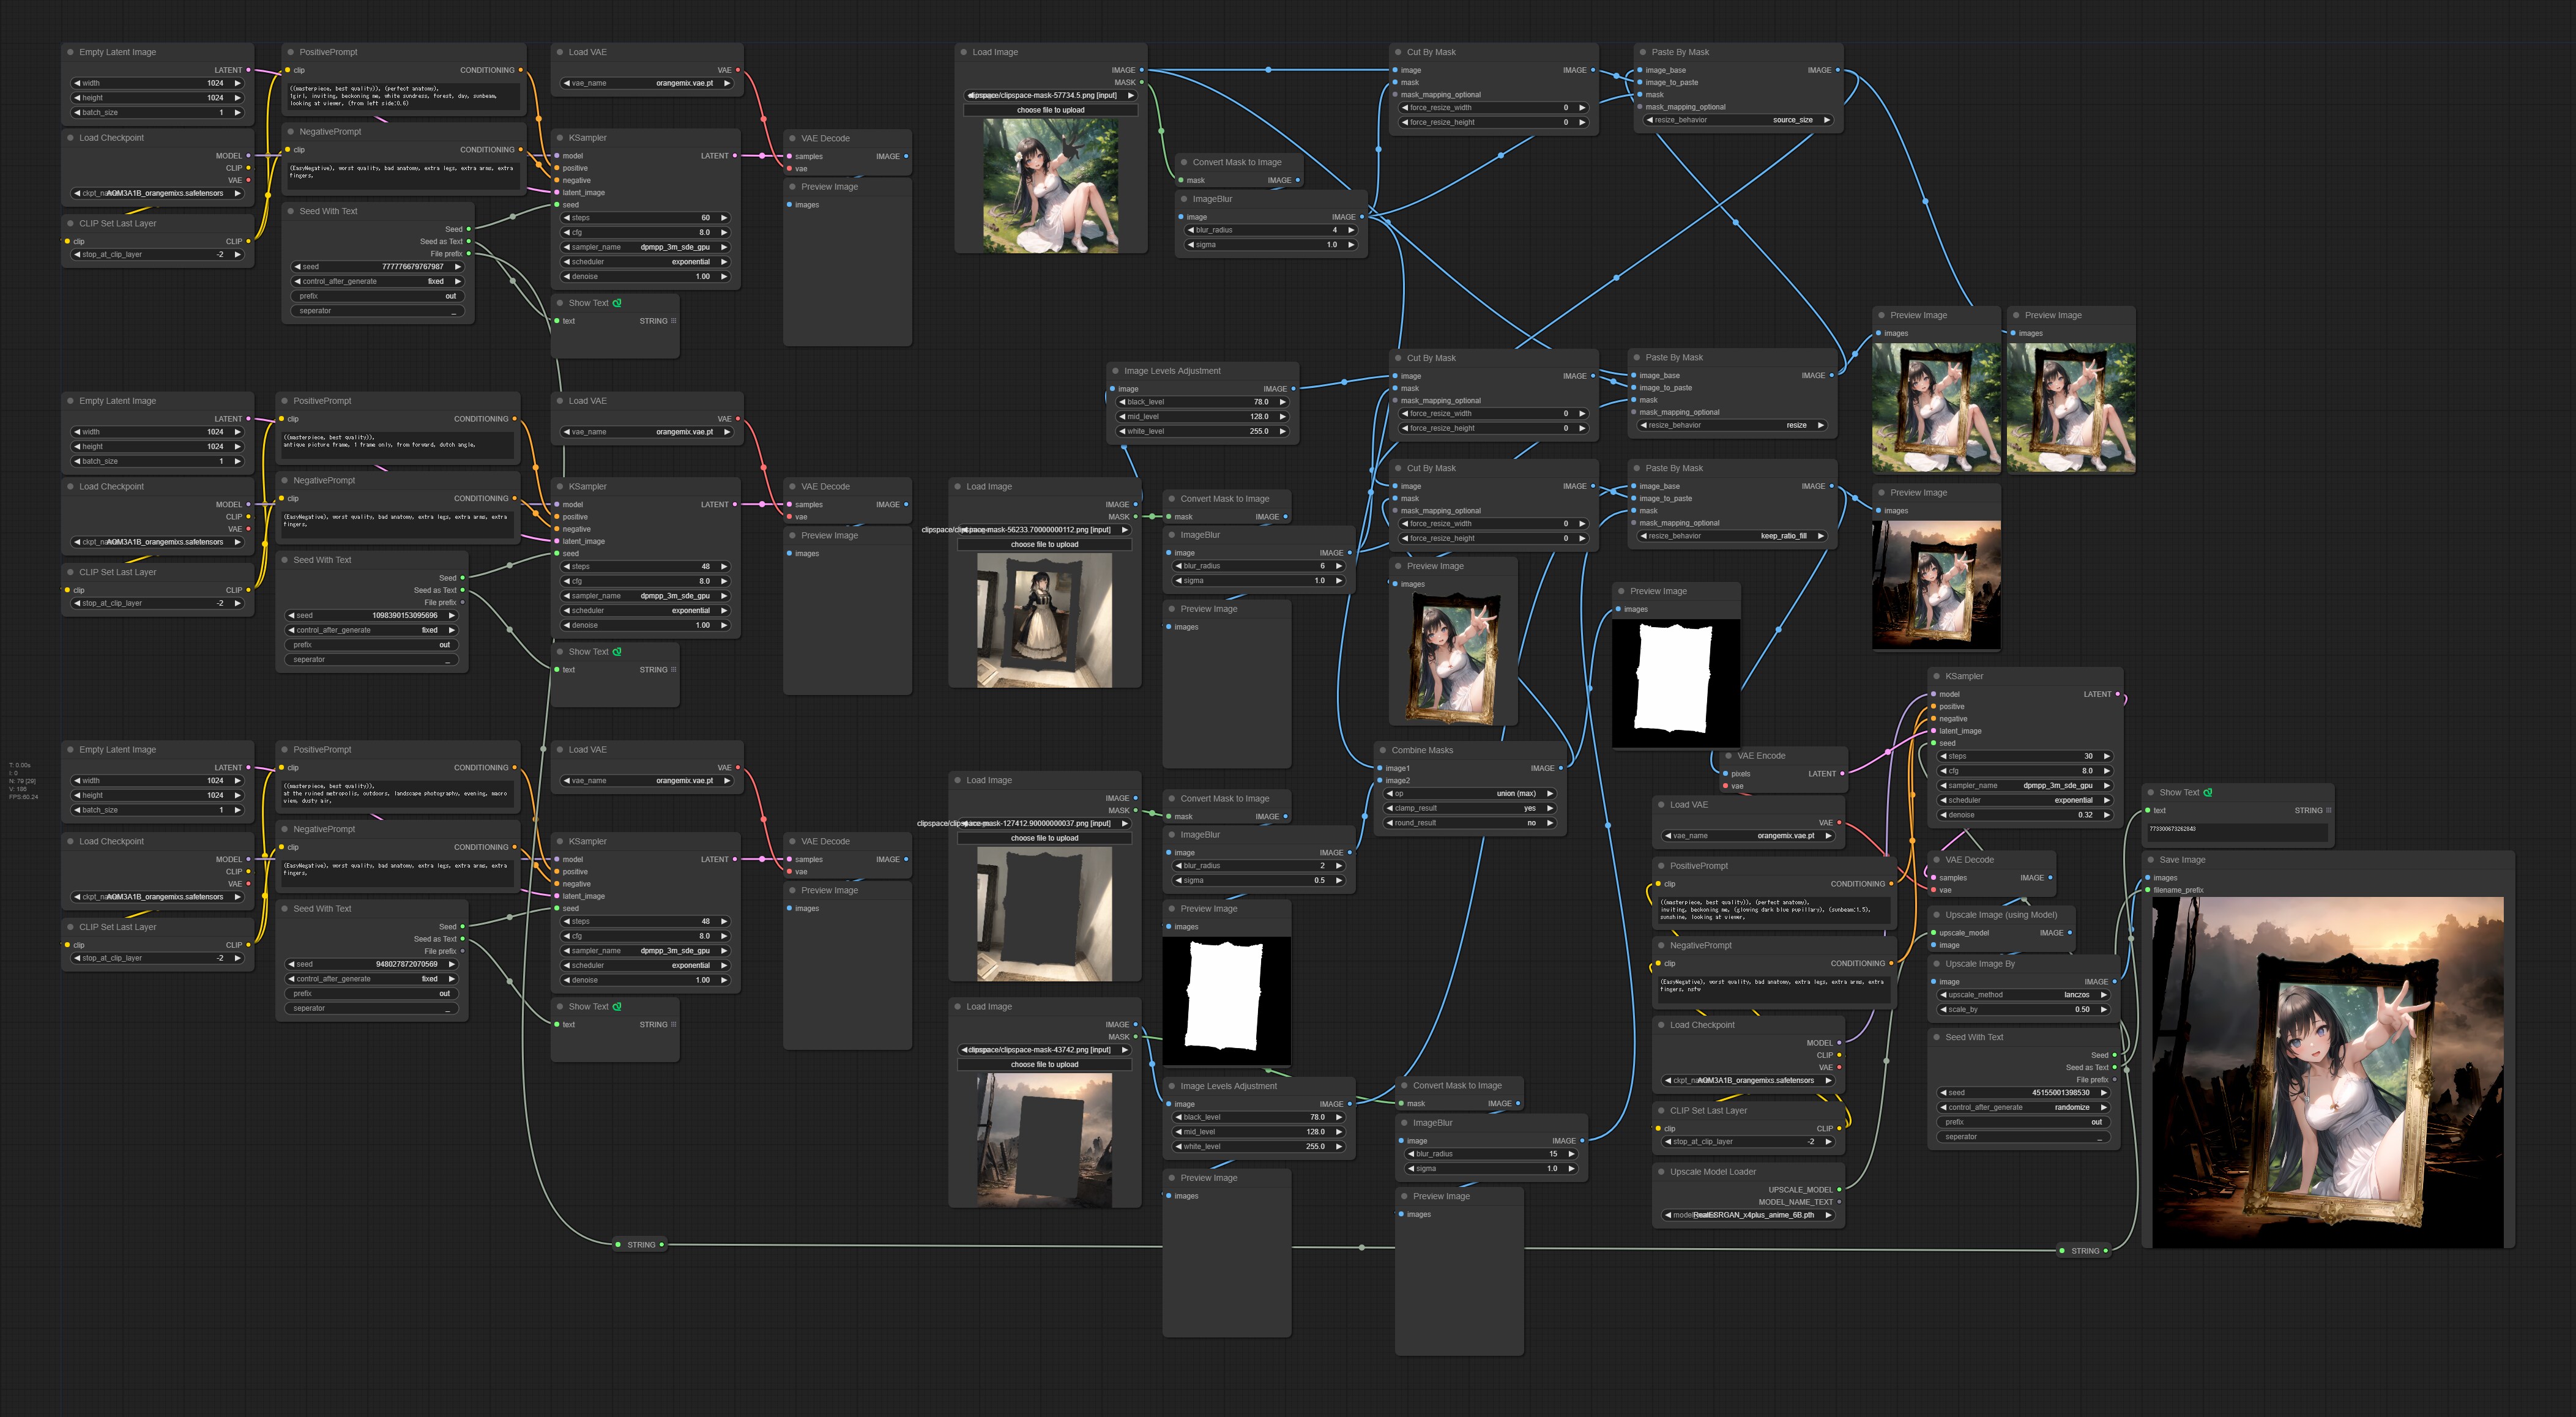Decrease blur_radius 15 using its left arrow
Screen dimensions: 2576x1417
[1411, 1154]
